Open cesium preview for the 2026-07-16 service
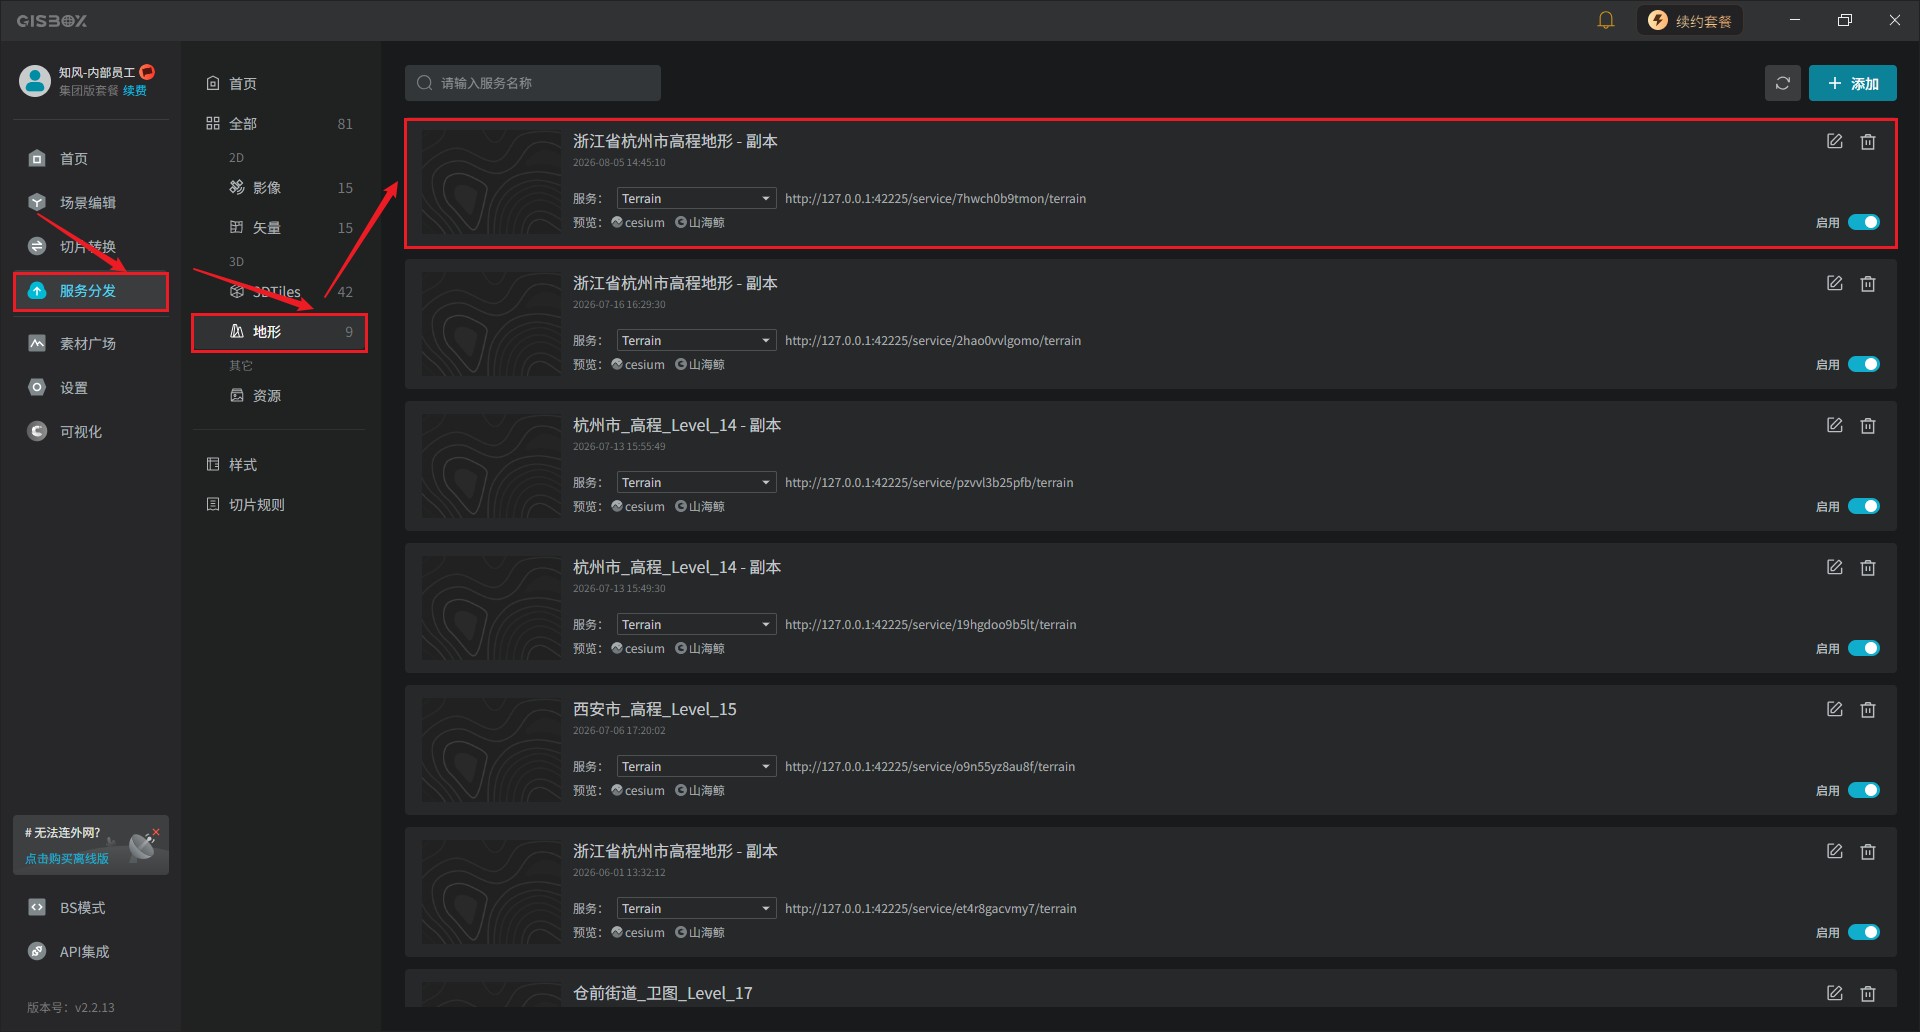This screenshot has height=1032, width=1920. [638, 365]
